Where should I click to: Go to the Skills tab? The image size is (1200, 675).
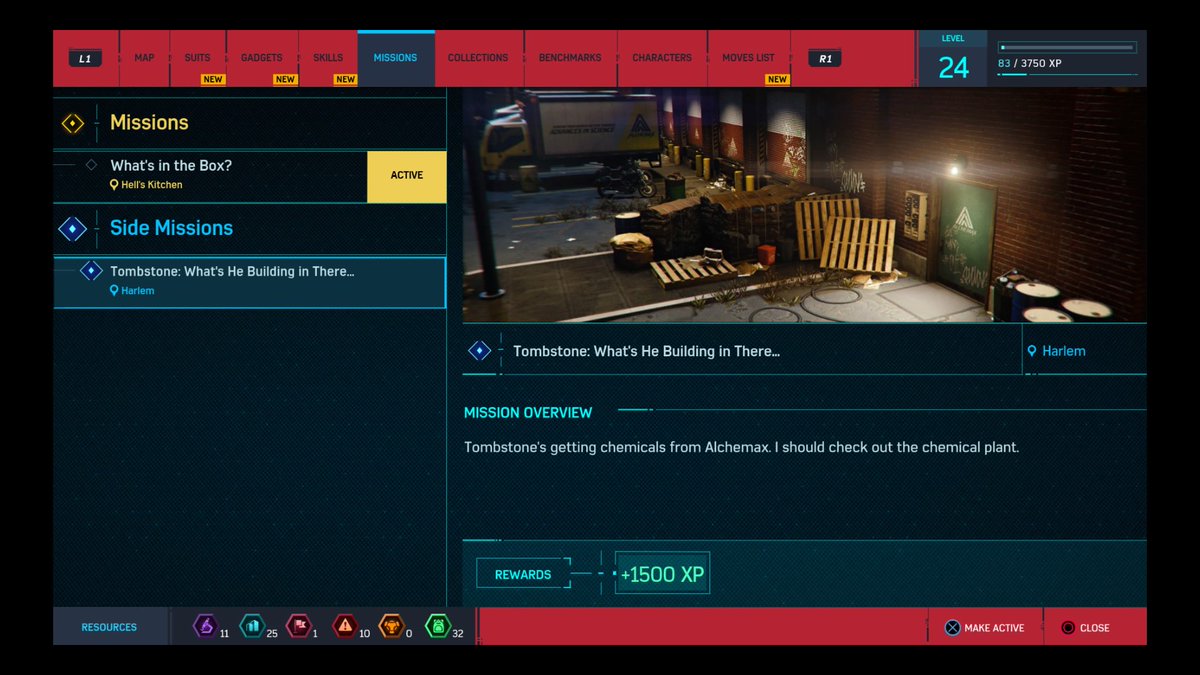(x=328, y=58)
